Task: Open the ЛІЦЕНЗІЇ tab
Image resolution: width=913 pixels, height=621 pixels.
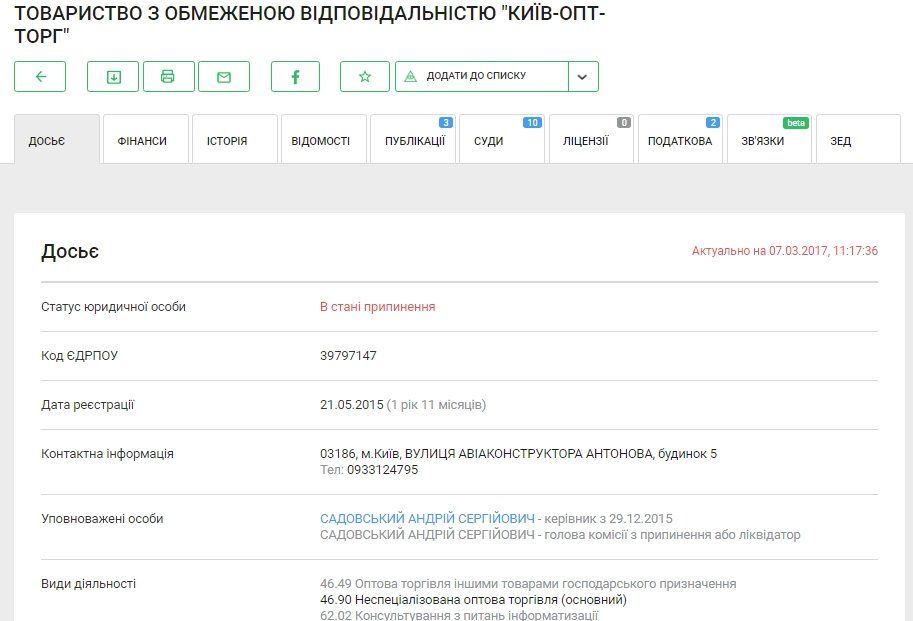Action: click(588, 138)
